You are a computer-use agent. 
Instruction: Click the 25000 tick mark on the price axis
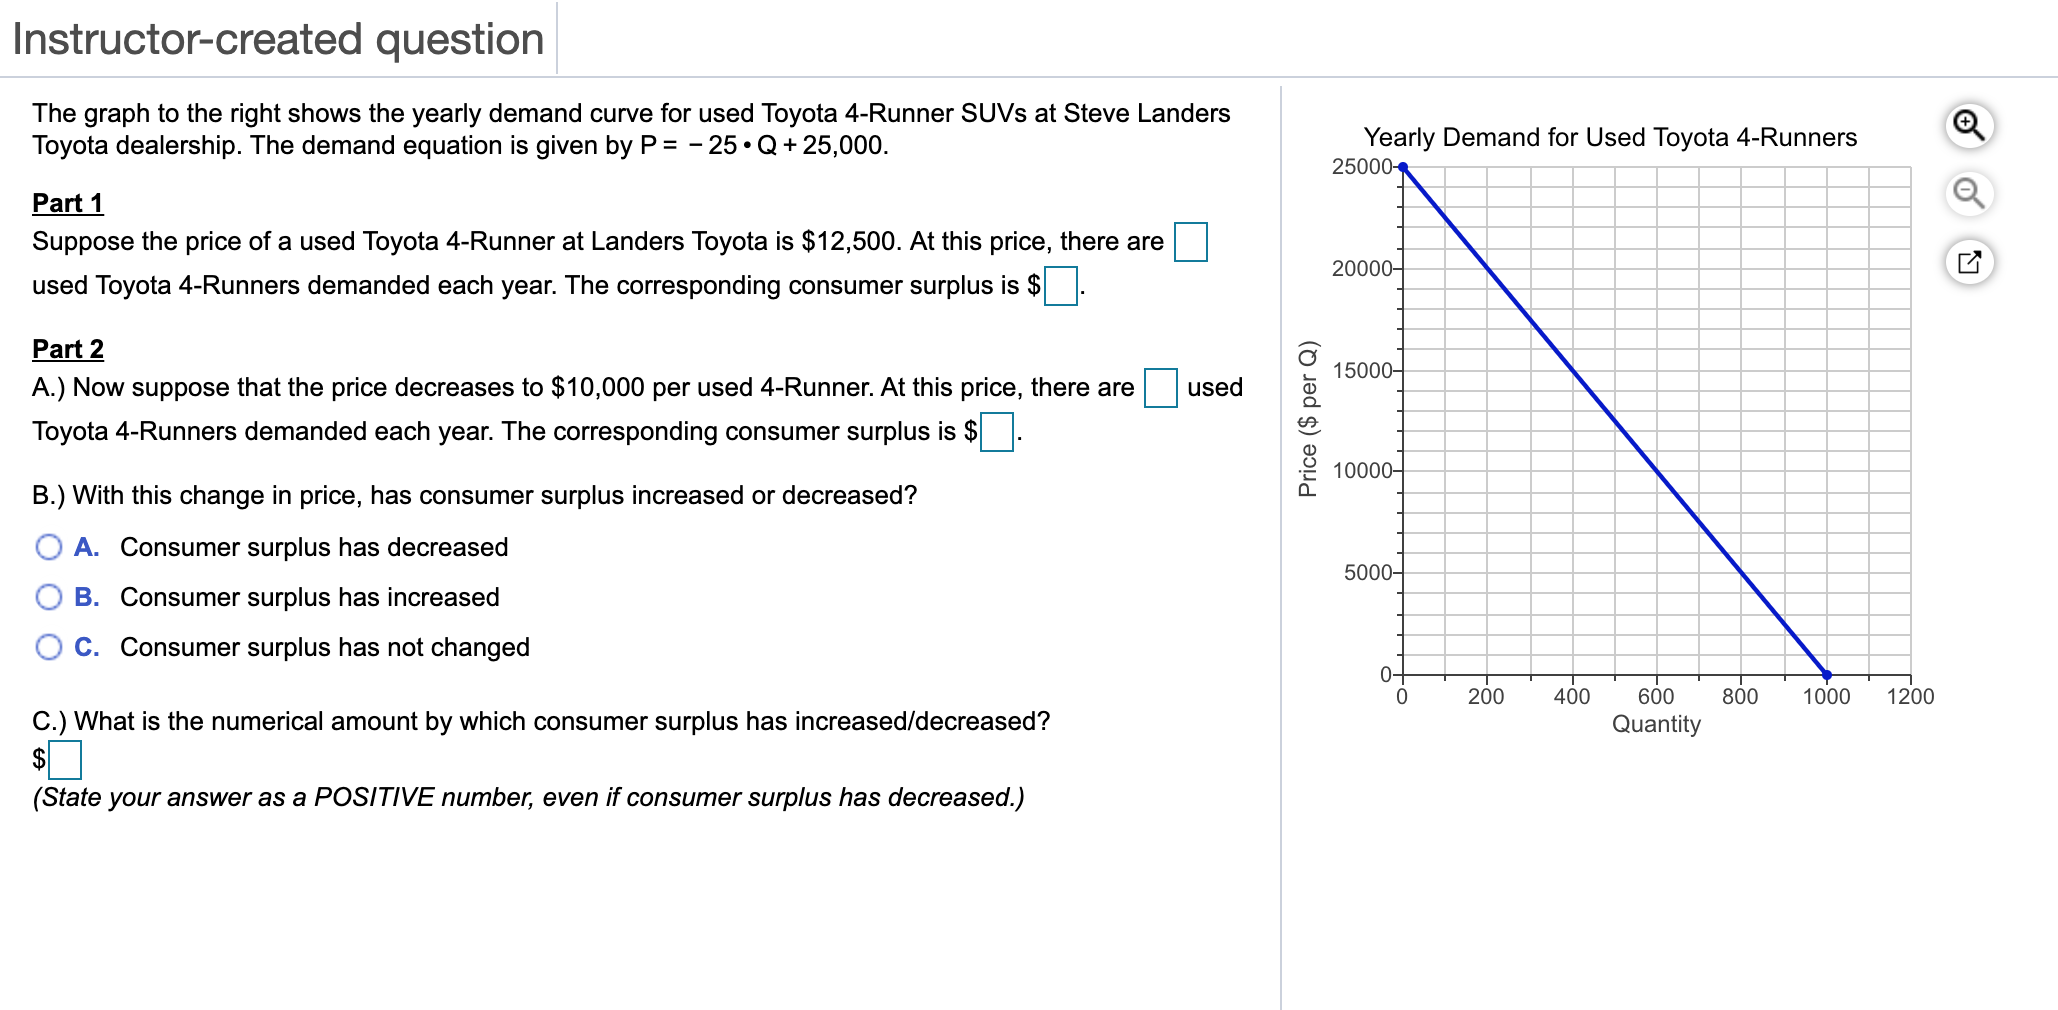coord(1366,166)
